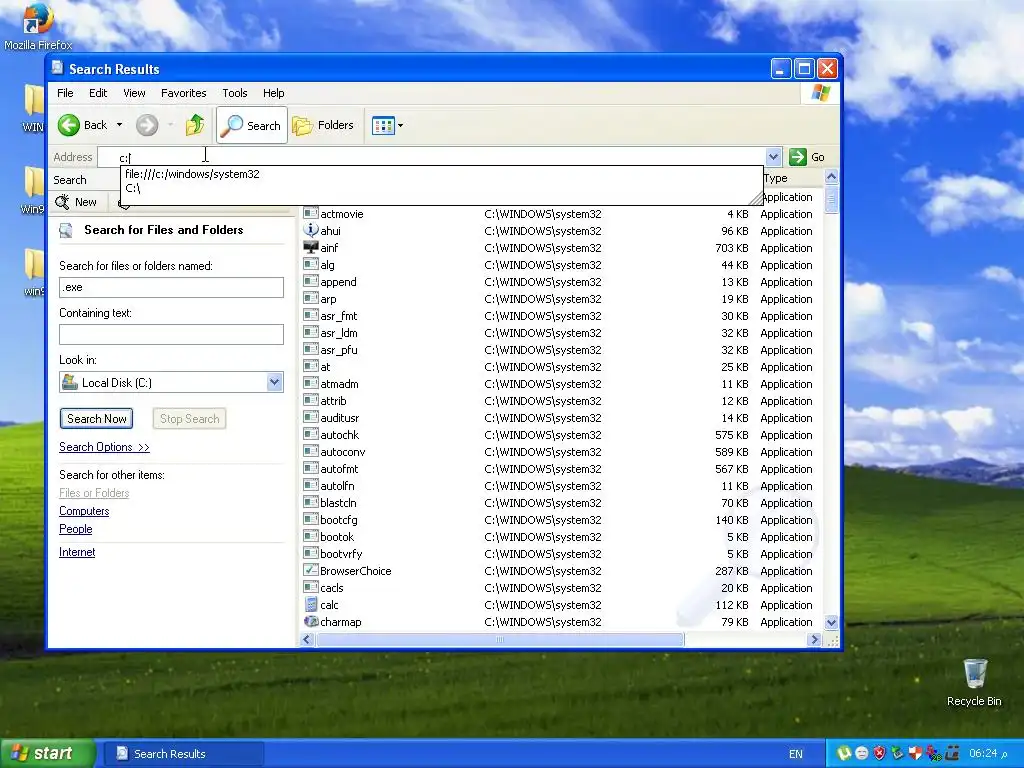Expand the Address bar dropdown arrow
This screenshot has height=768, width=1024.
773,157
